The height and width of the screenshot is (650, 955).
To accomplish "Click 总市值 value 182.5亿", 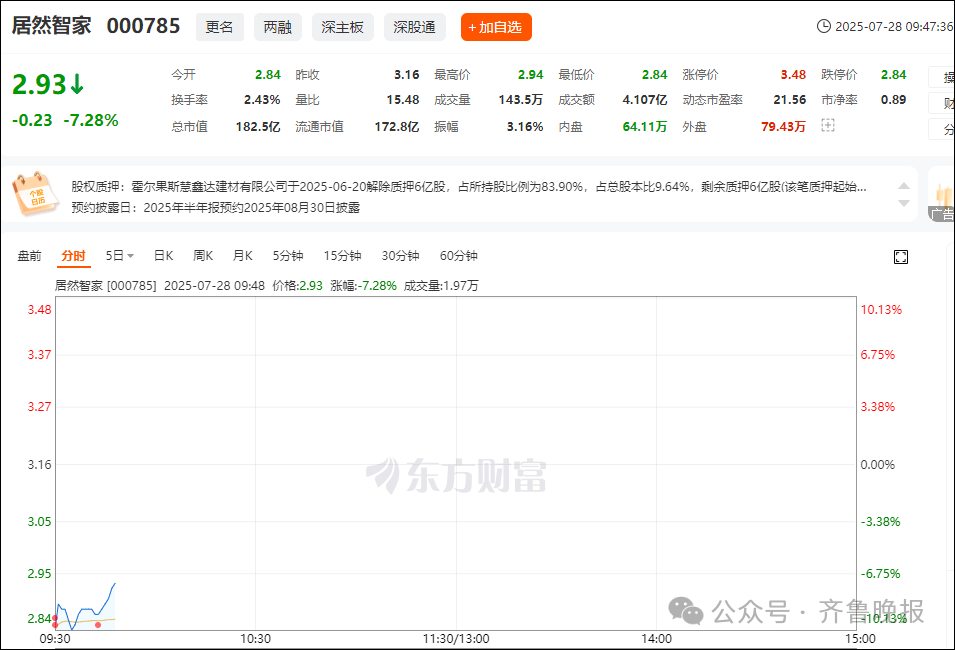I will pyautogui.click(x=258, y=127).
